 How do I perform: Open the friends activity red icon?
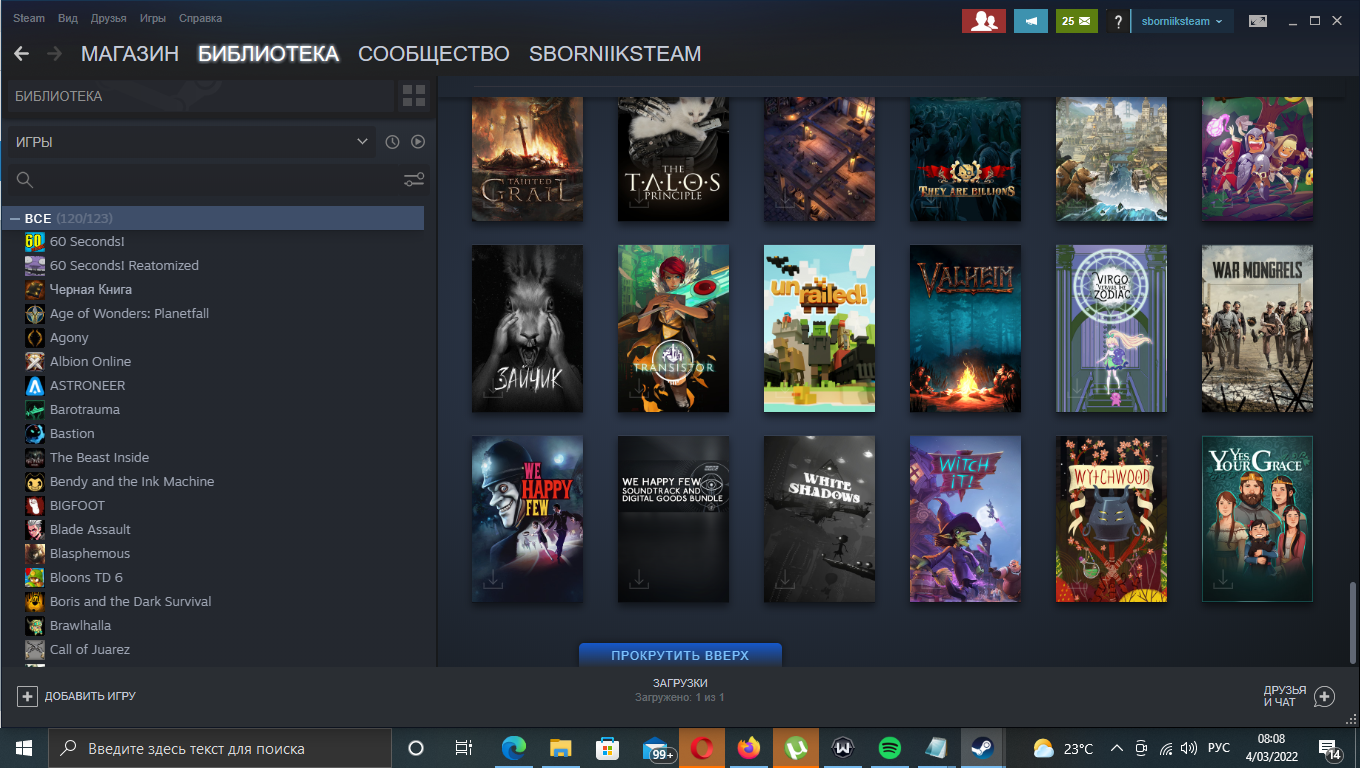984,21
